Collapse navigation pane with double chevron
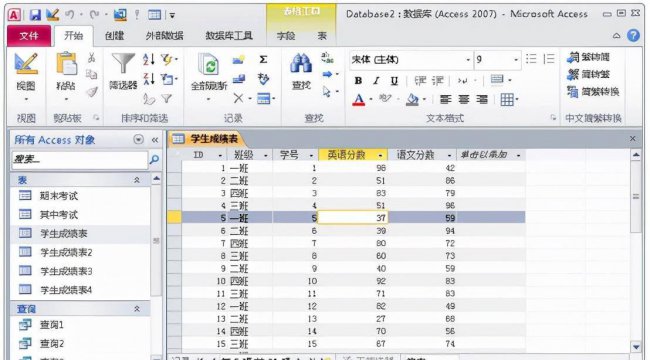 pyautogui.click(x=155, y=140)
